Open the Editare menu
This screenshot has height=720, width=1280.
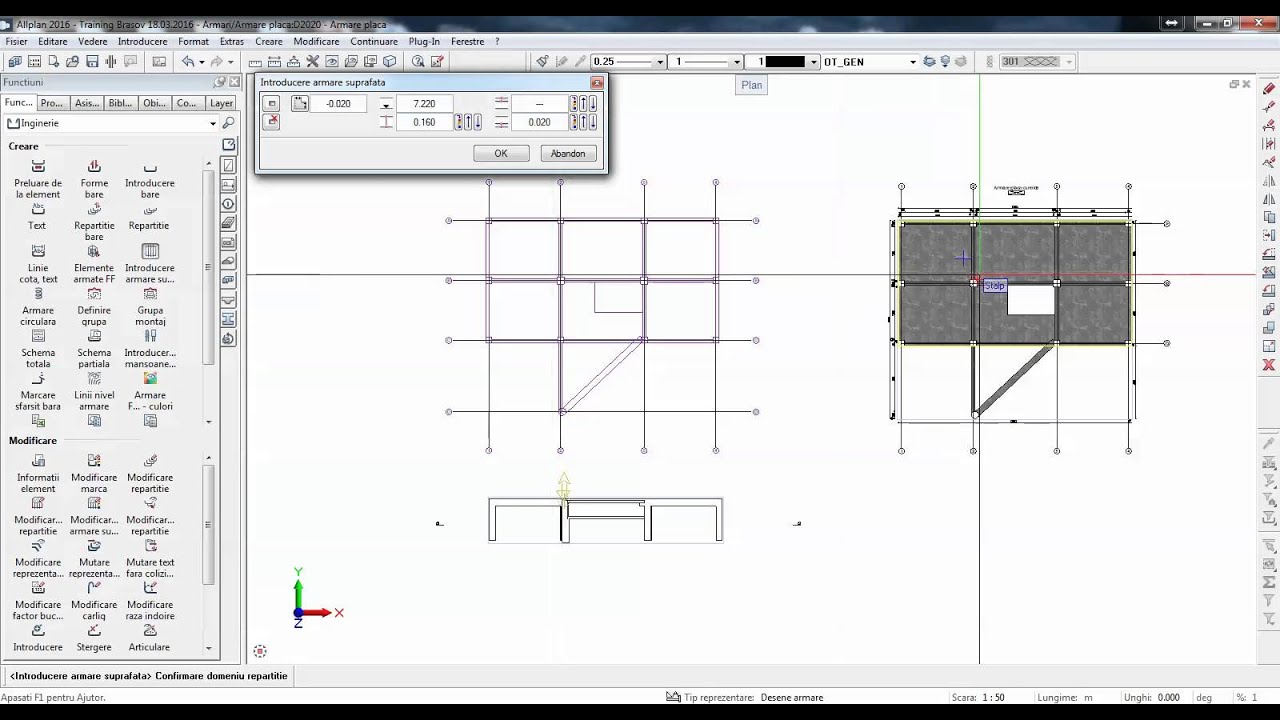click(x=53, y=42)
